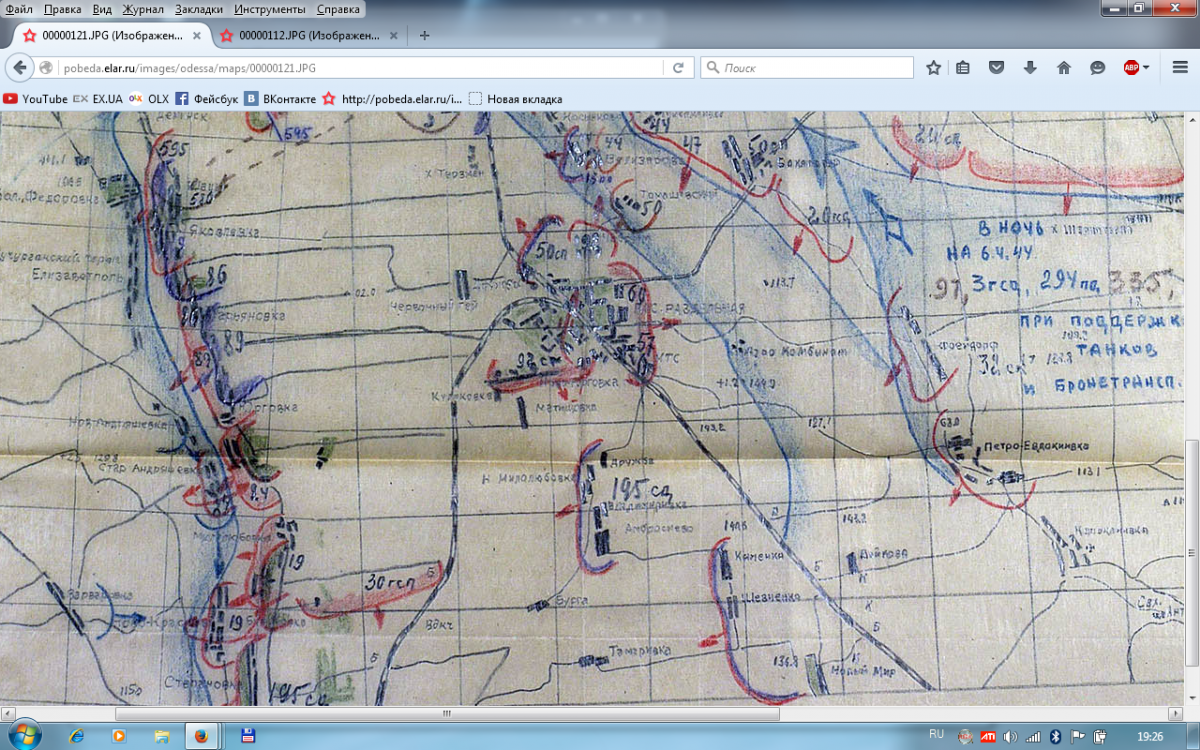Save page to Pocket
Screen dimensions: 1200x750
click(x=996, y=68)
